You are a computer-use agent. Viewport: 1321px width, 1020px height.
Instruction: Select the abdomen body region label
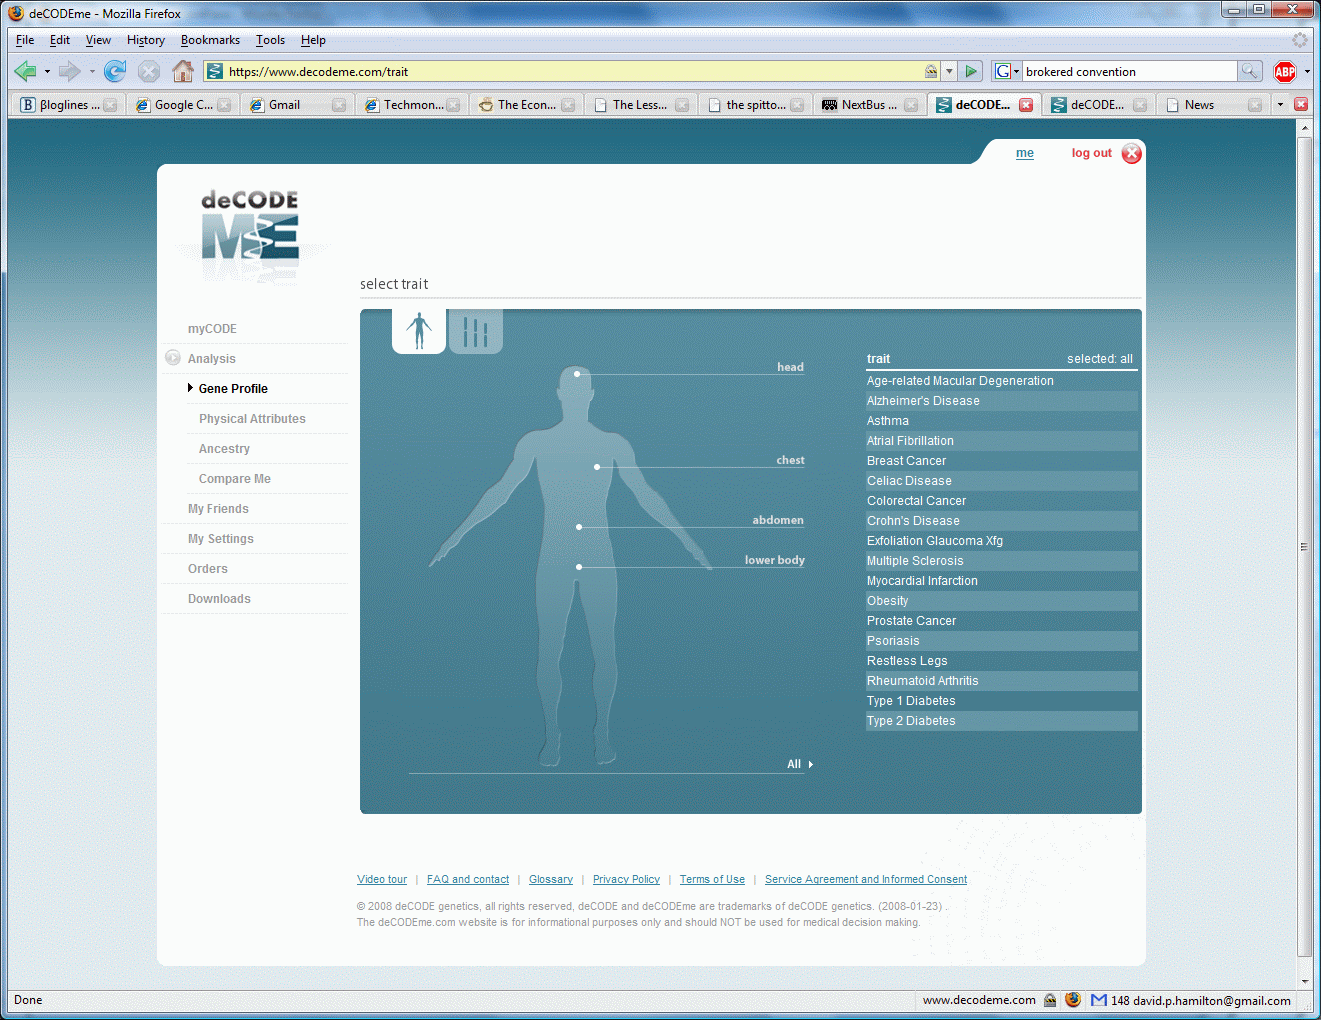coord(778,520)
